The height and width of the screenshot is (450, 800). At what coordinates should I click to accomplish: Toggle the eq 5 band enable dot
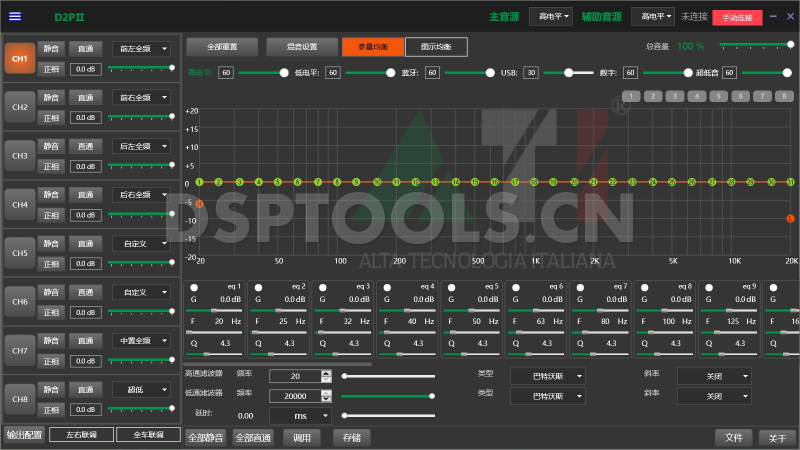pyautogui.click(x=452, y=287)
